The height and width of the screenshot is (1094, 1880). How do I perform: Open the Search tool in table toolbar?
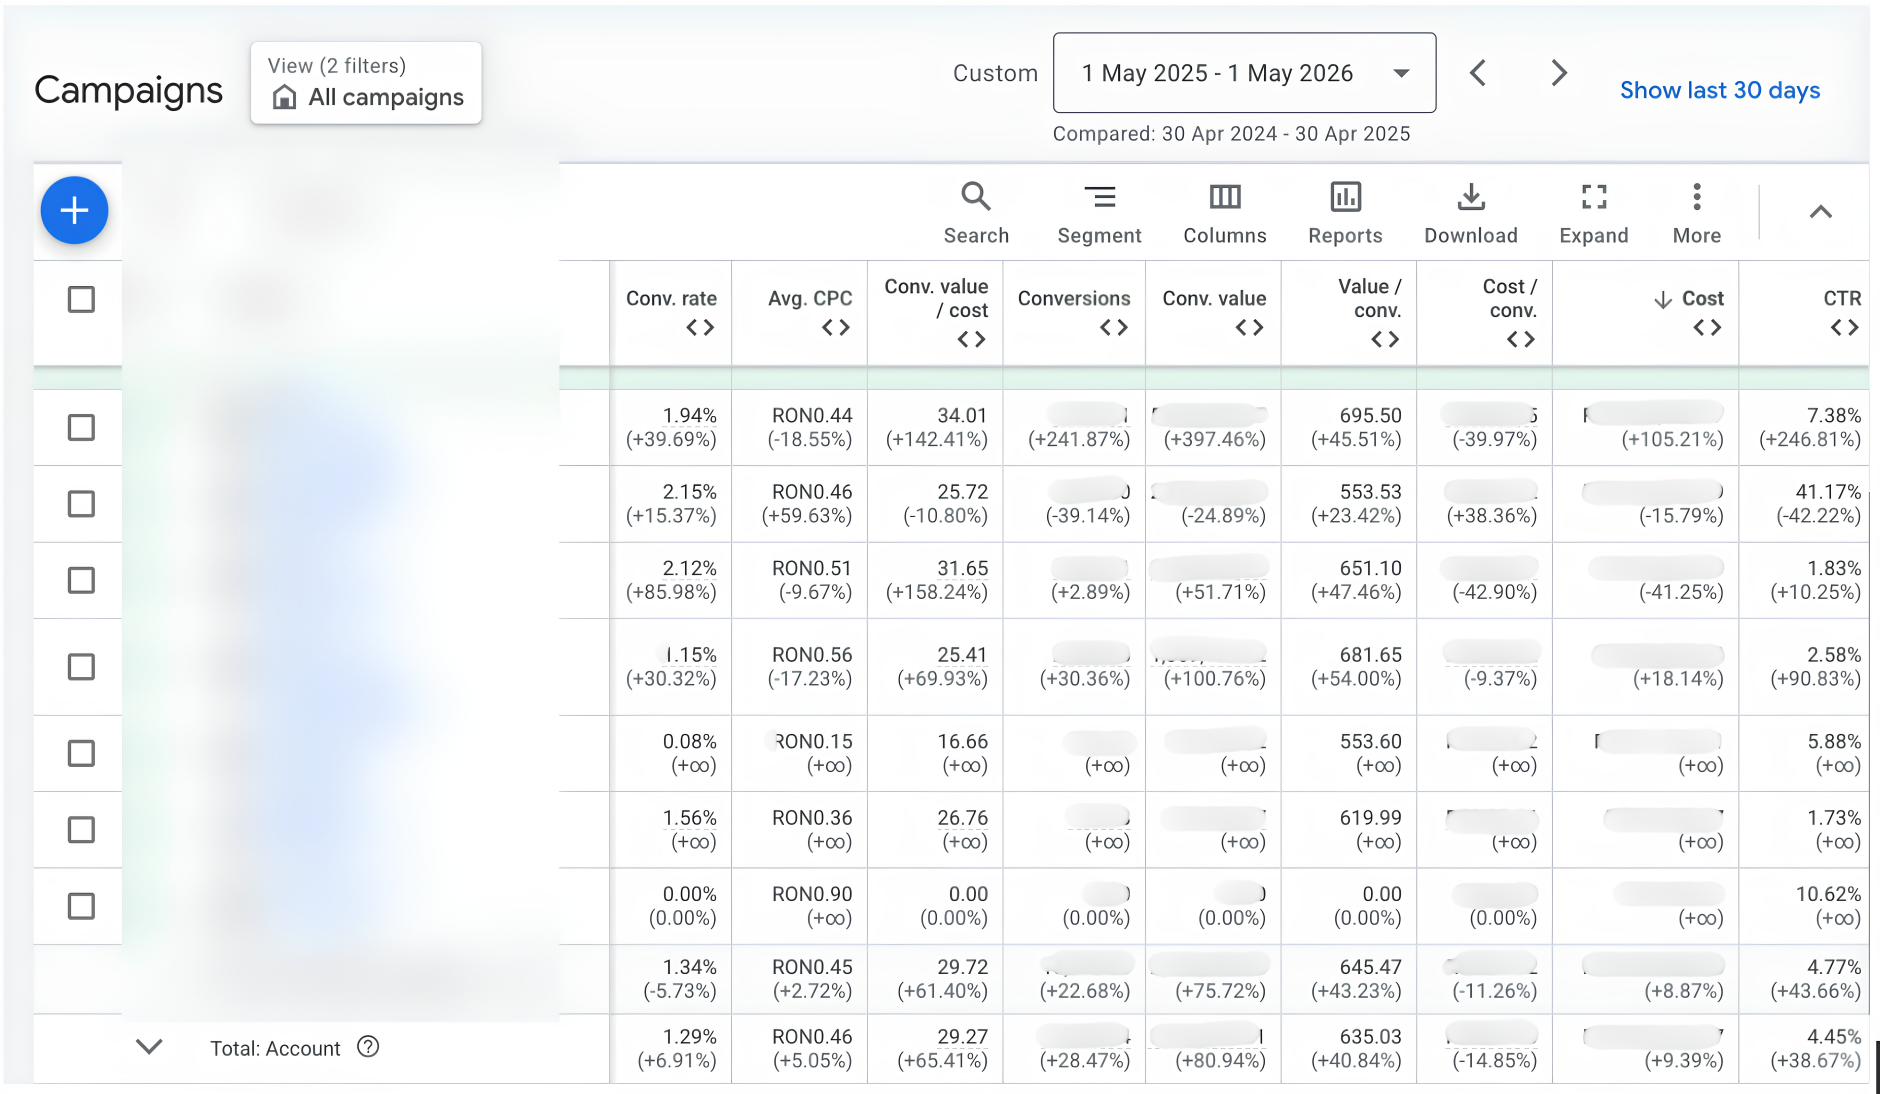point(976,213)
